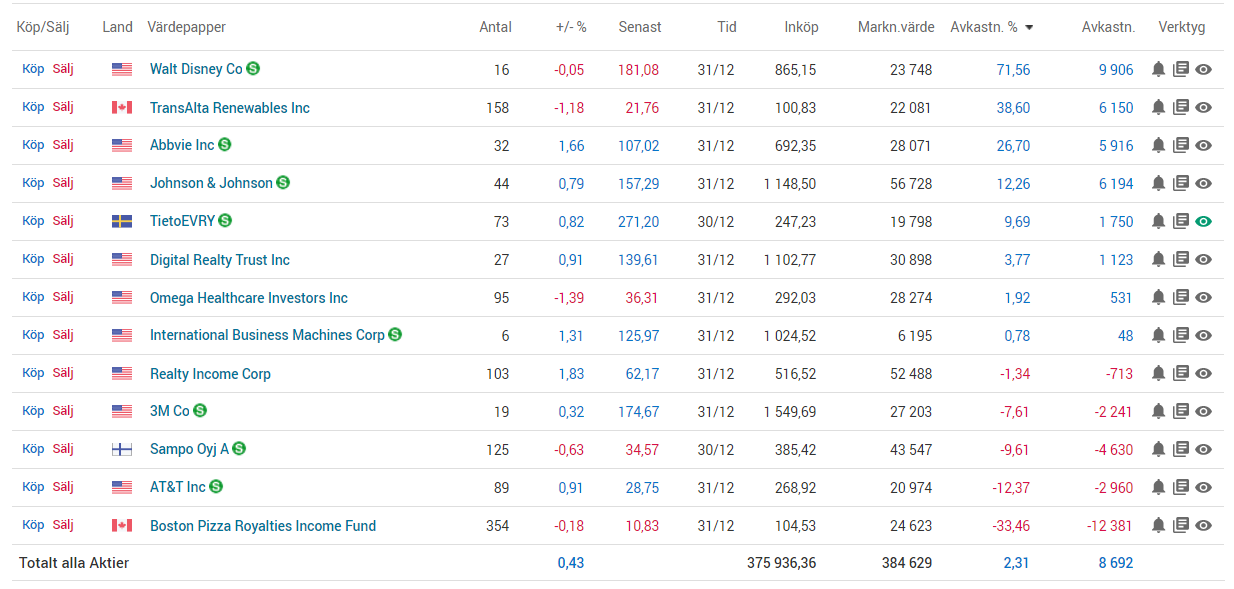Toggle eye icon for Sampo Oyj A

click(1204, 449)
